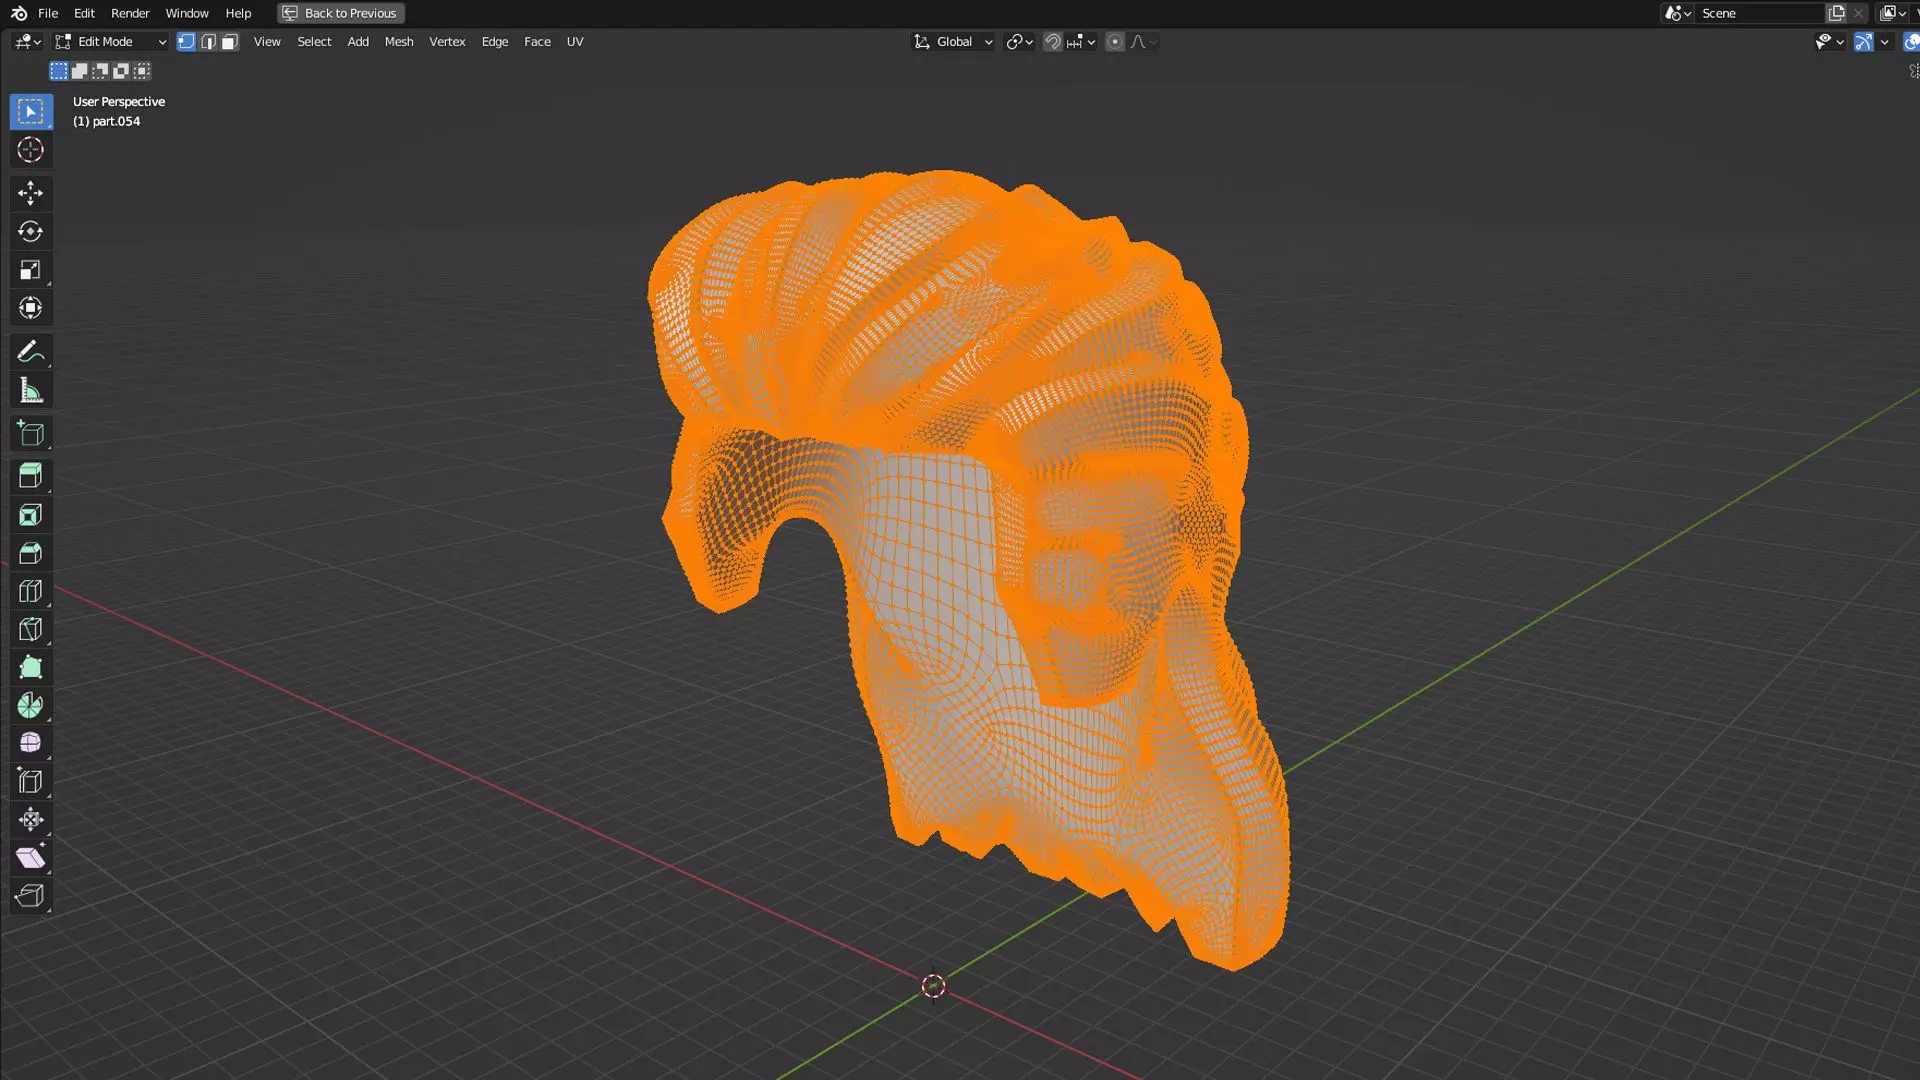Open the Blender logo menu

point(19,13)
